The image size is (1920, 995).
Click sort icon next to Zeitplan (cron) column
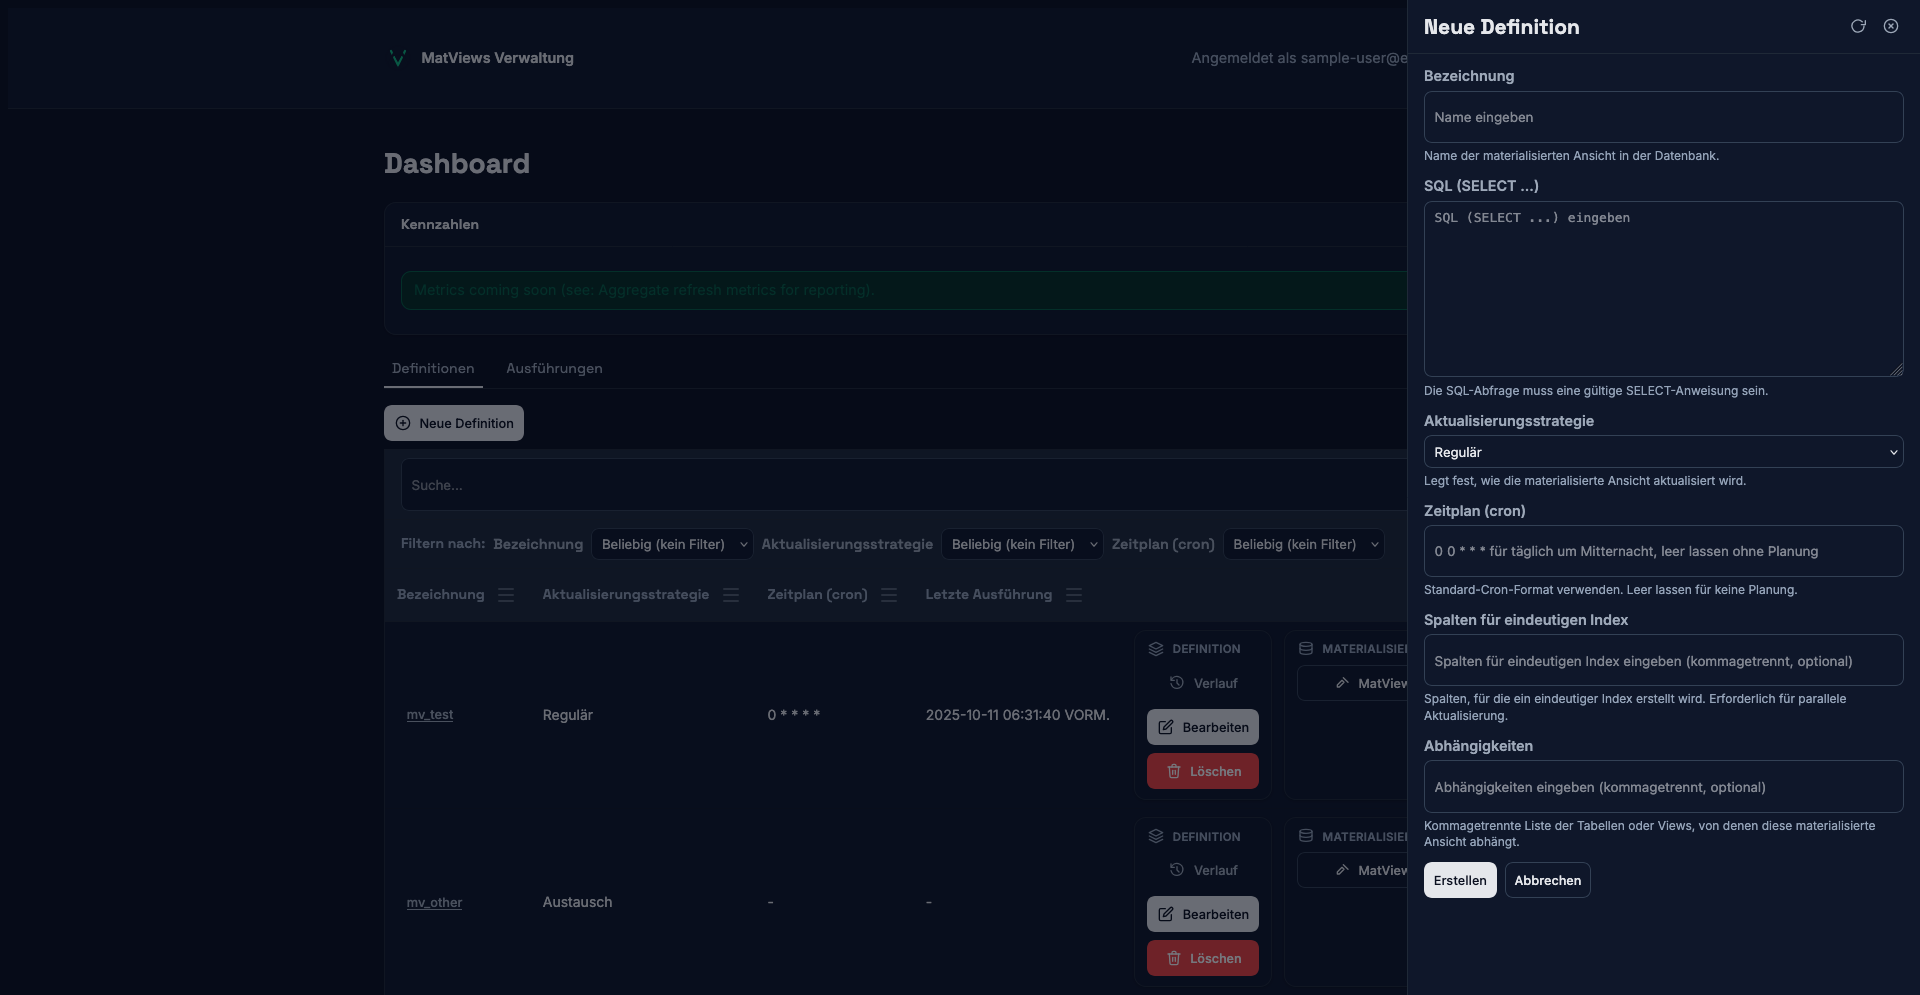click(x=889, y=595)
